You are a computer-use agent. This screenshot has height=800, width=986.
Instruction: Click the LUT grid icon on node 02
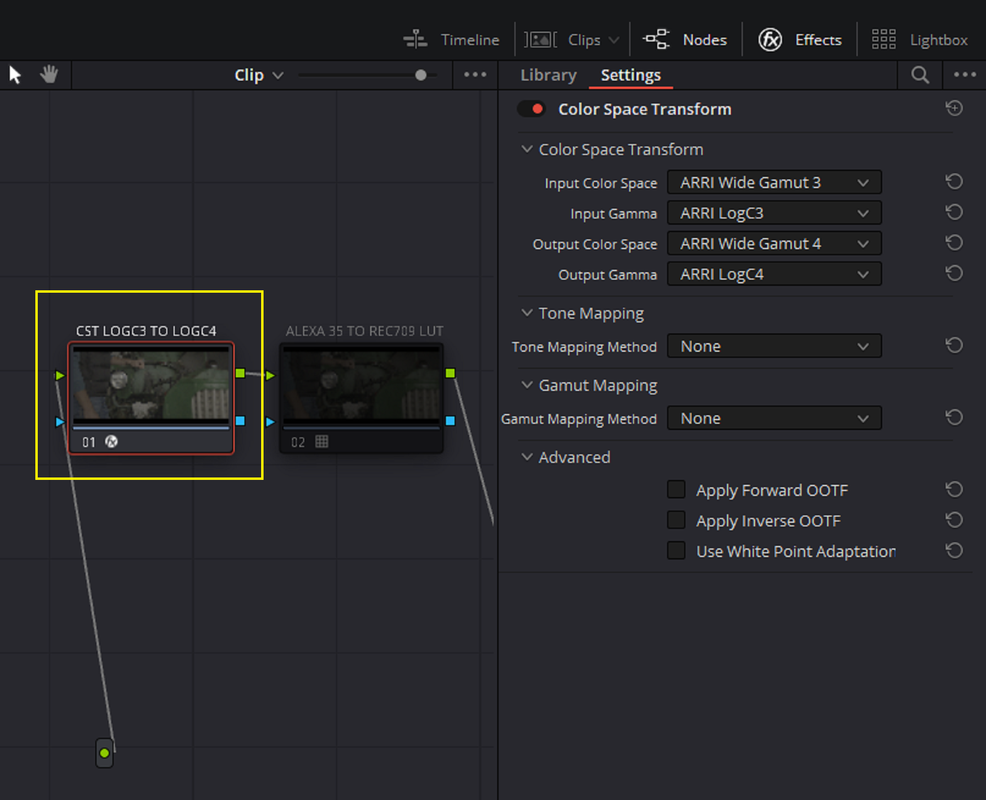tap(321, 442)
